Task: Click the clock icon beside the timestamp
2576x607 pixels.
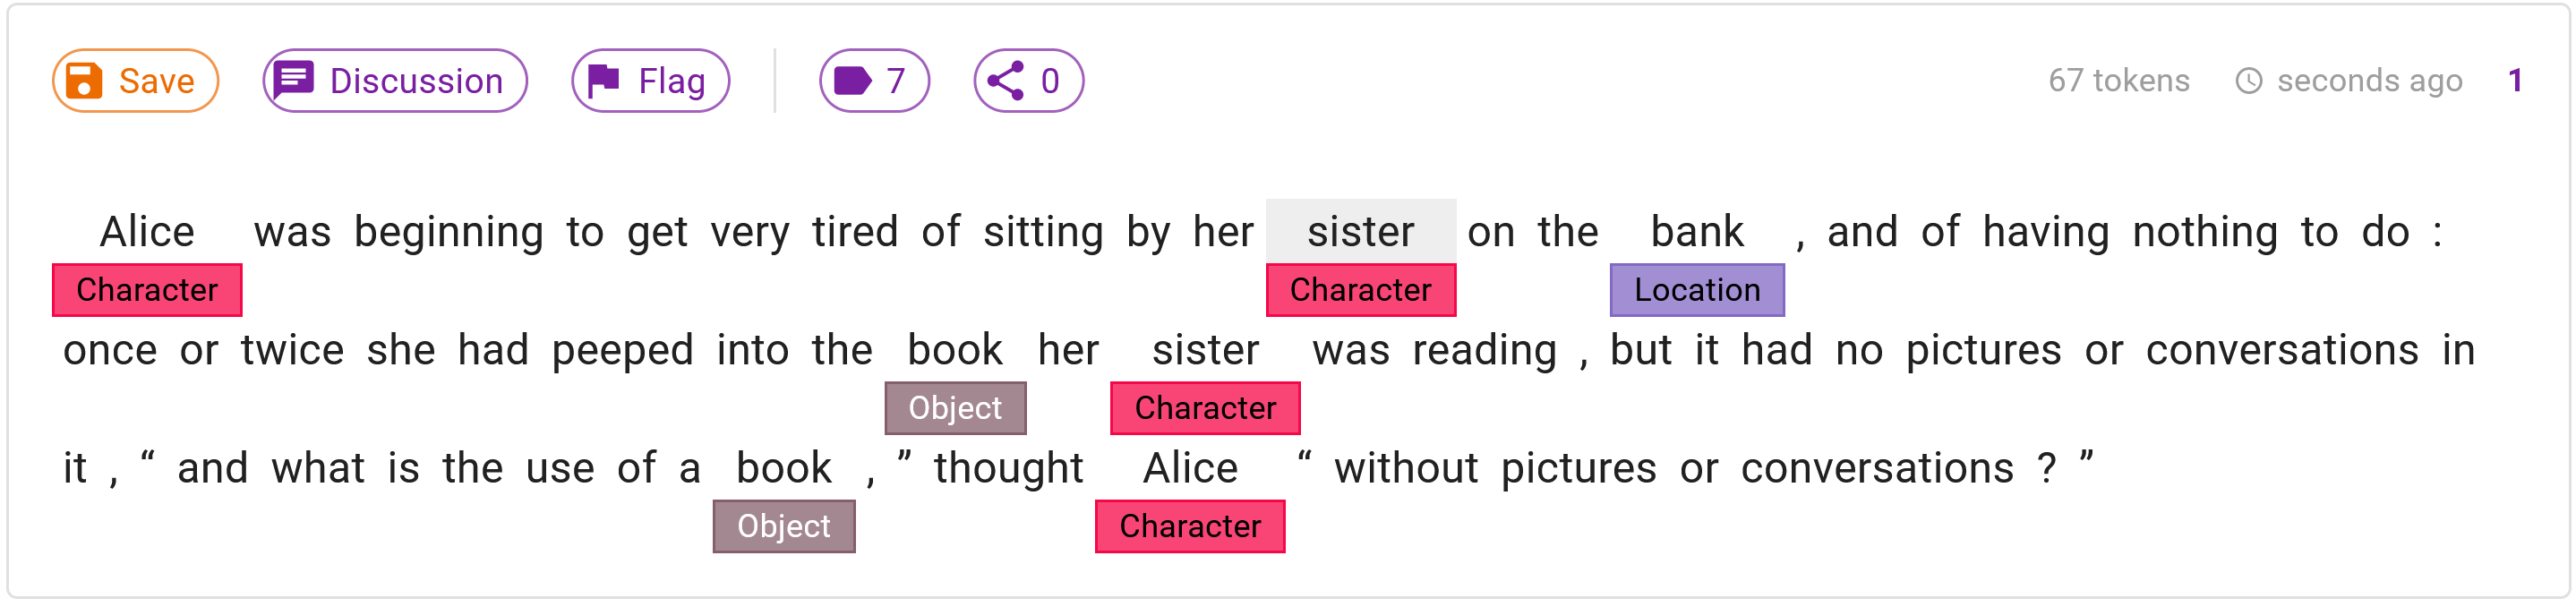Action: pyautogui.click(x=2248, y=80)
